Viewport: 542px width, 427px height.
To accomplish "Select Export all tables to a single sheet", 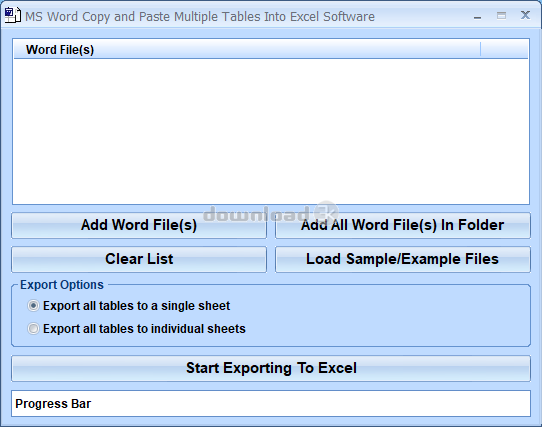I will tap(33, 306).
